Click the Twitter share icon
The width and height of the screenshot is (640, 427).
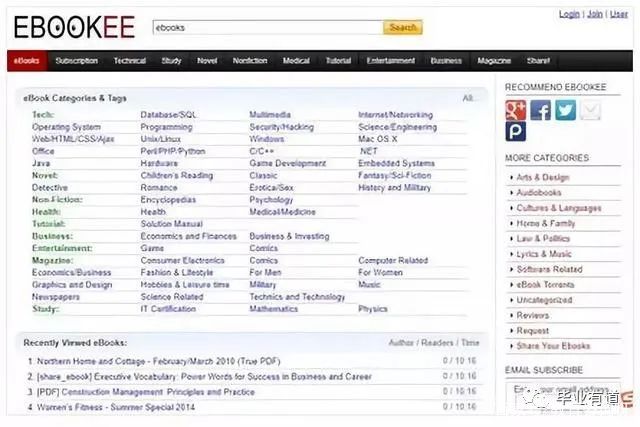coord(565,110)
